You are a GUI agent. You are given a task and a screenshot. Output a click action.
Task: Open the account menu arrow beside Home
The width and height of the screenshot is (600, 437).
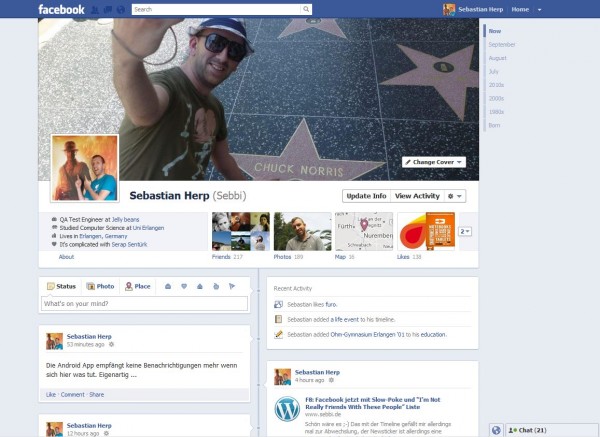tap(540, 9)
